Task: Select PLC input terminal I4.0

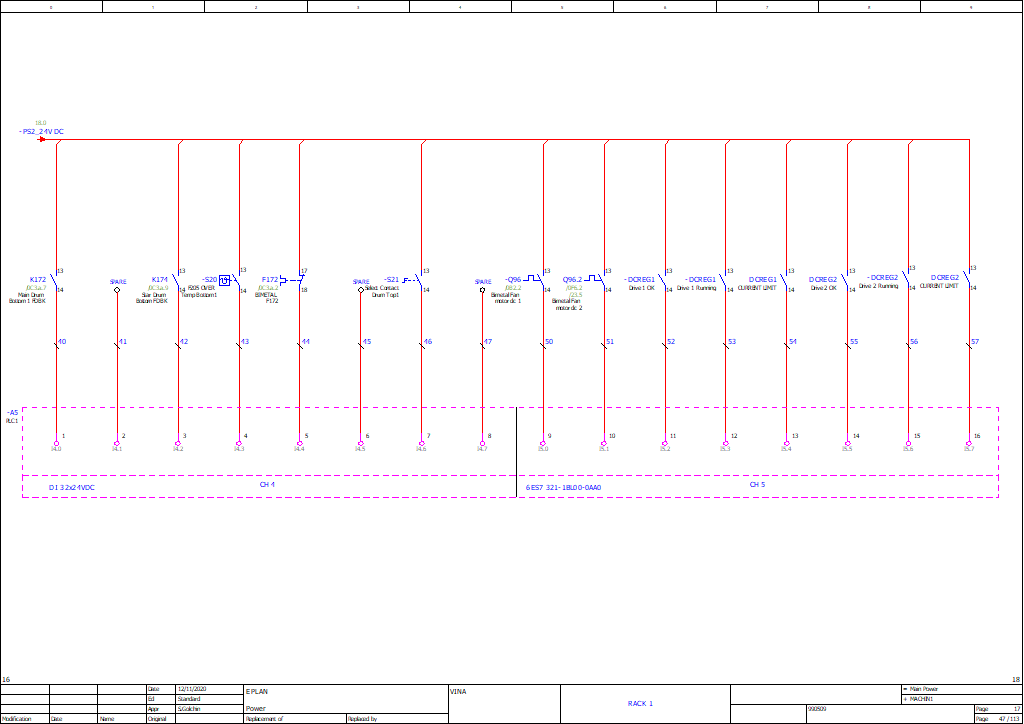Action: pyautogui.click(x=56, y=443)
